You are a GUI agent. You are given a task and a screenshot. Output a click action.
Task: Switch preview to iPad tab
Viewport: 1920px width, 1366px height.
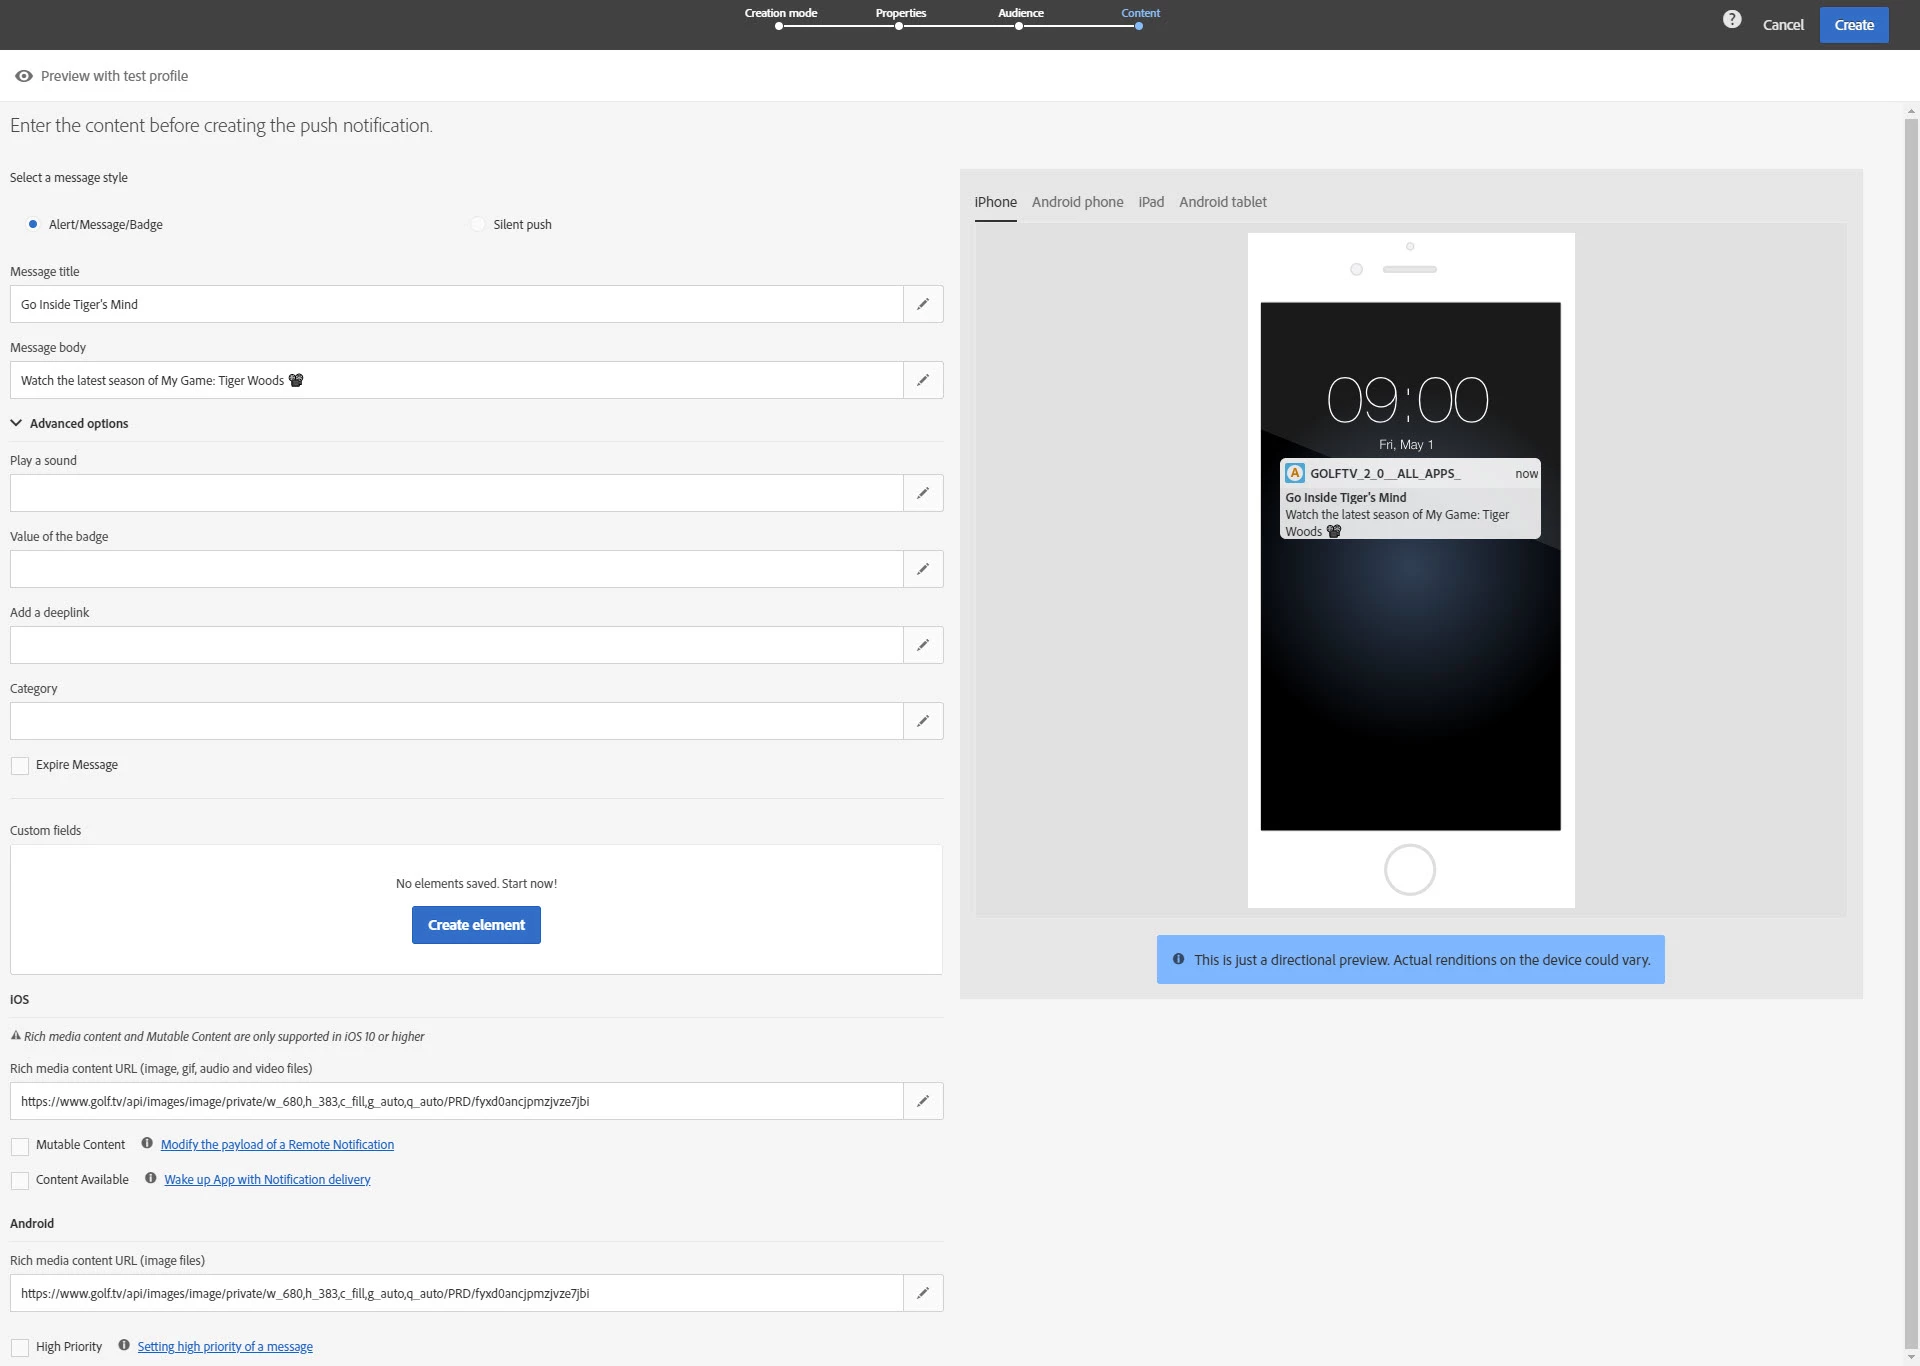point(1151,202)
